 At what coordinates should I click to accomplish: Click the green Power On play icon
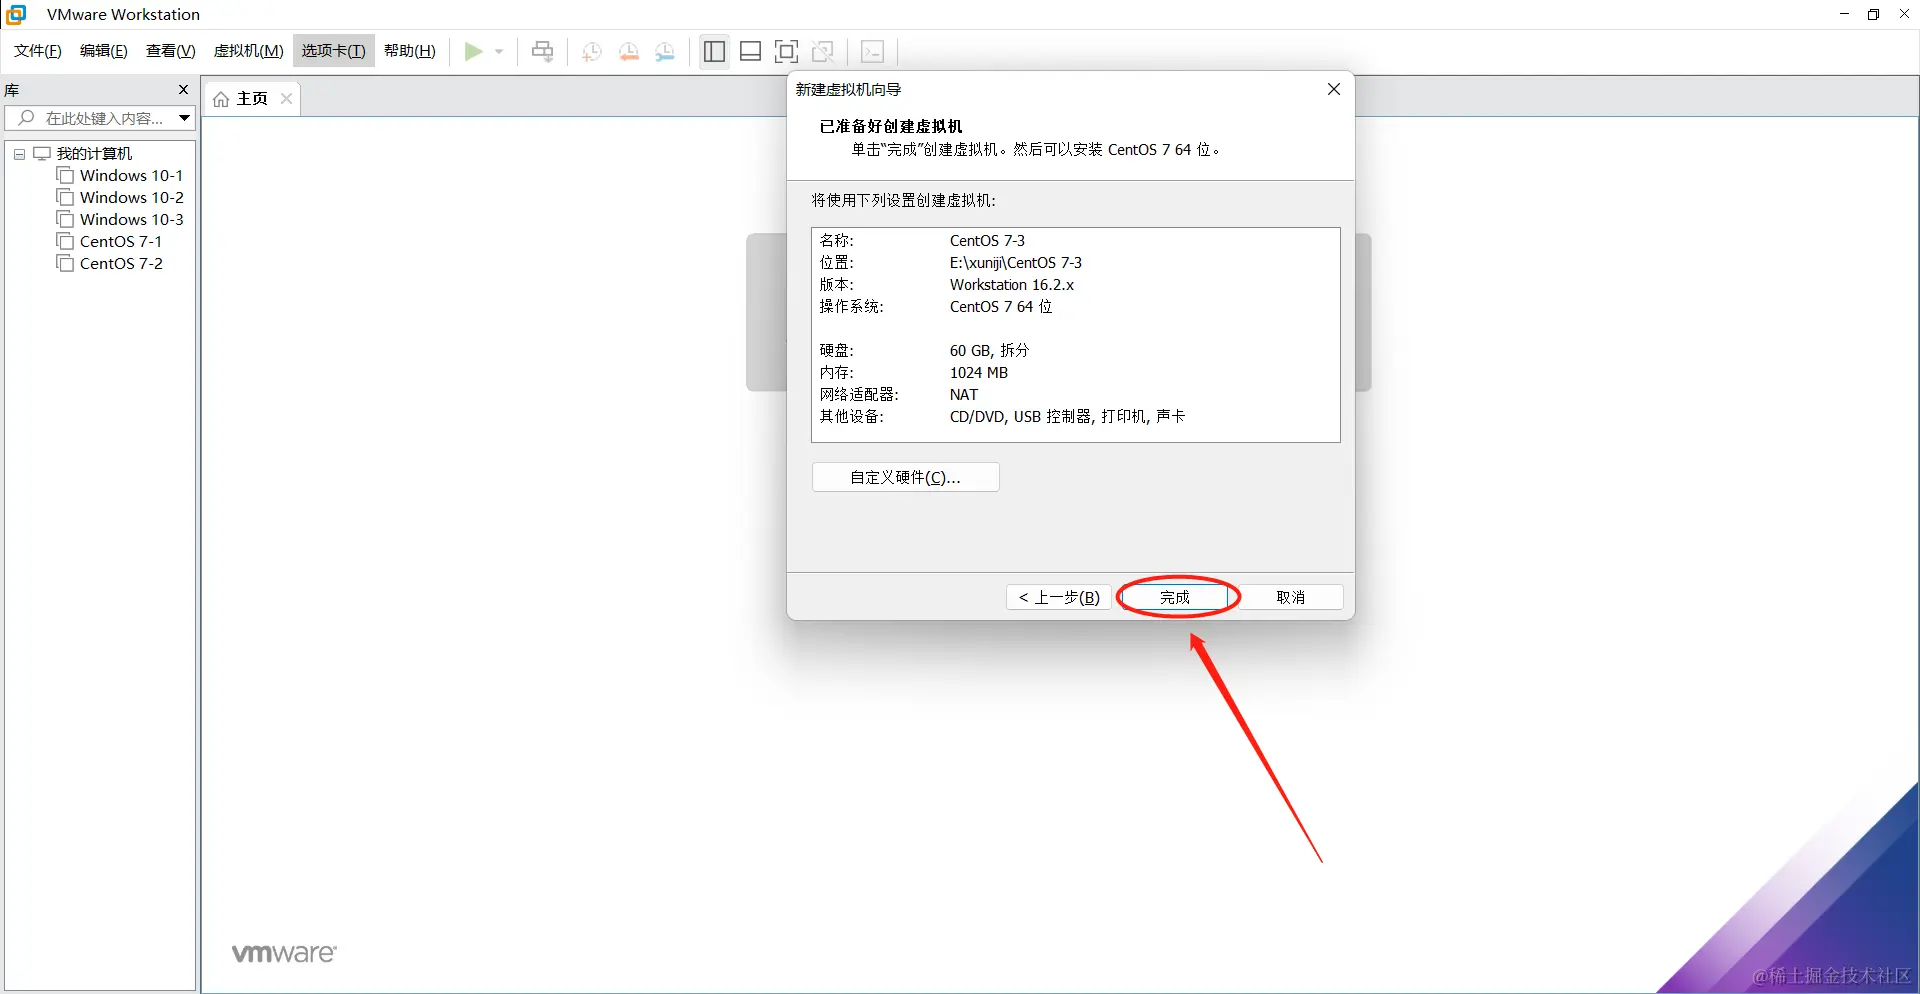tap(474, 51)
